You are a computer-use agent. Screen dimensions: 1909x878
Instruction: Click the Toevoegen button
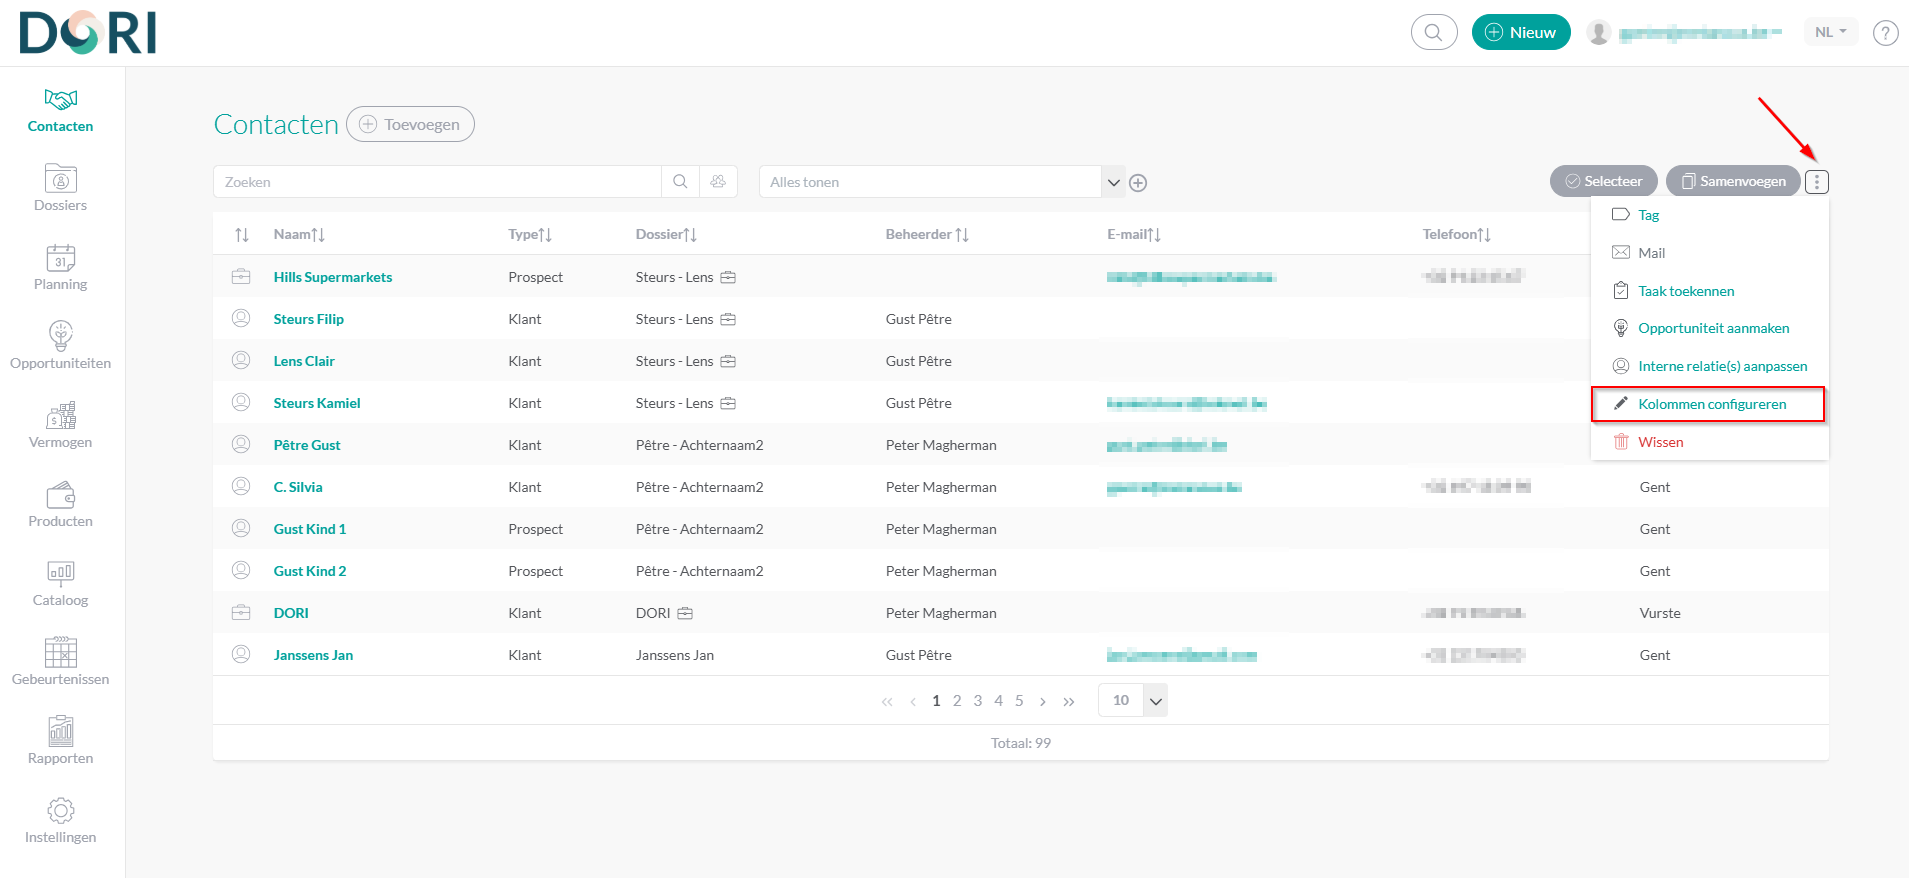click(x=410, y=124)
